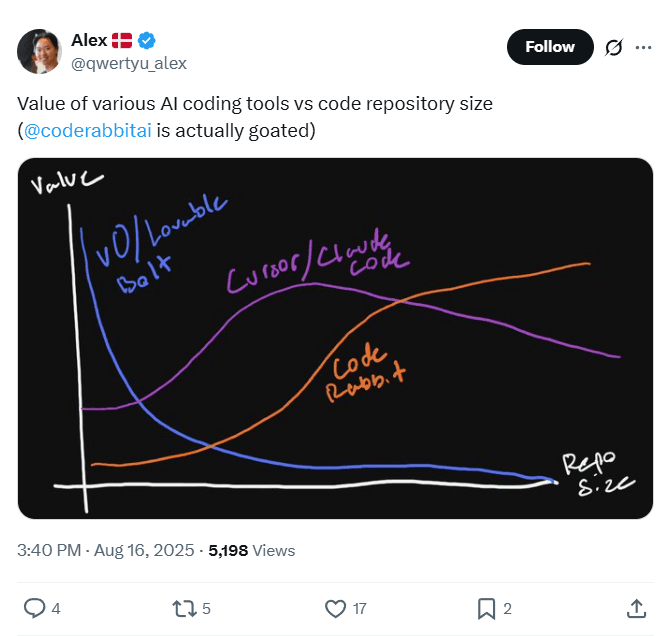Viewport: 667px width, 636px height.
Task: Click the reply speech bubble icon
Action: 33,608
